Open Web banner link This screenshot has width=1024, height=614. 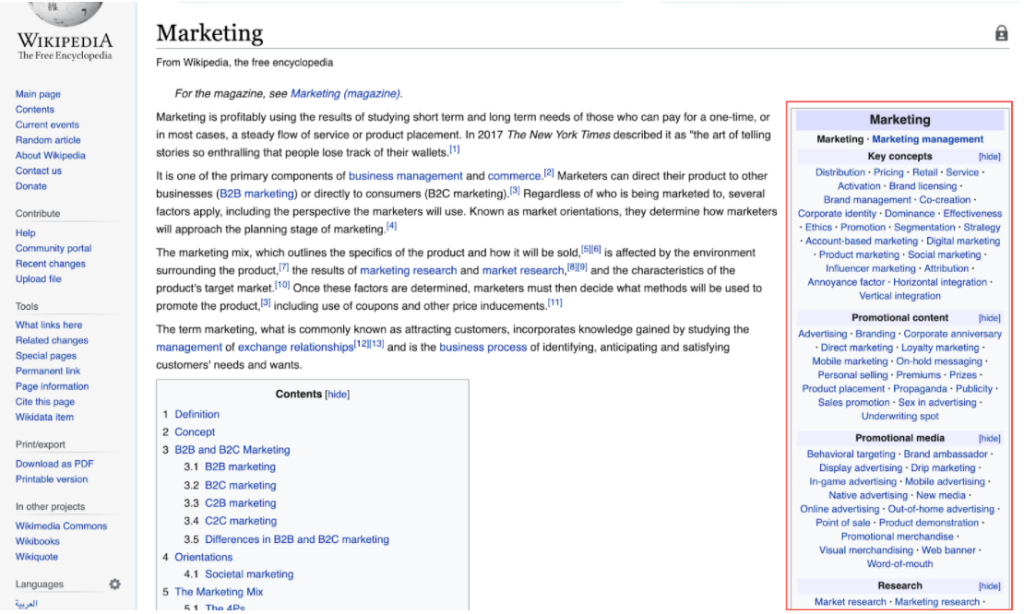pyautogui.click(x=948, y=550)
